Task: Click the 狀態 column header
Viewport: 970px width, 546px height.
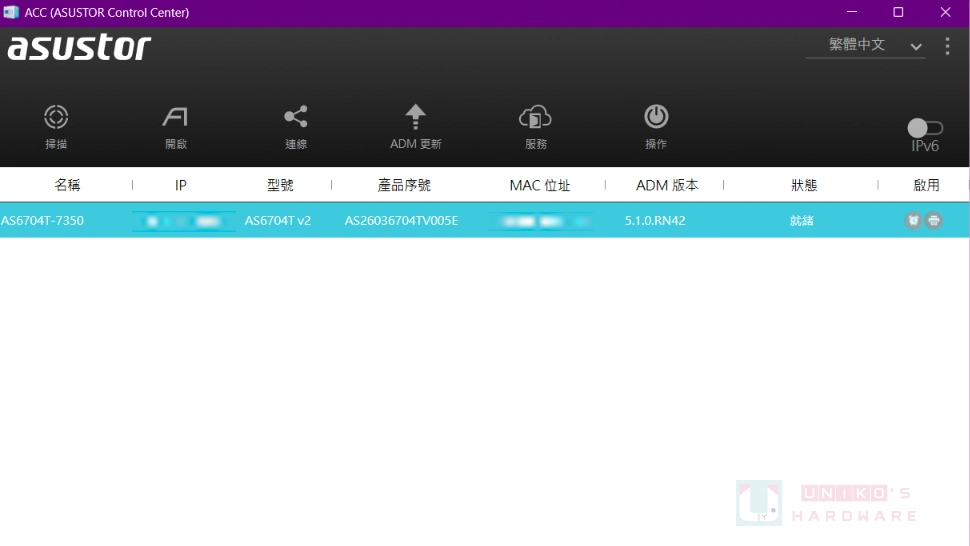Action: coord(804,185)
